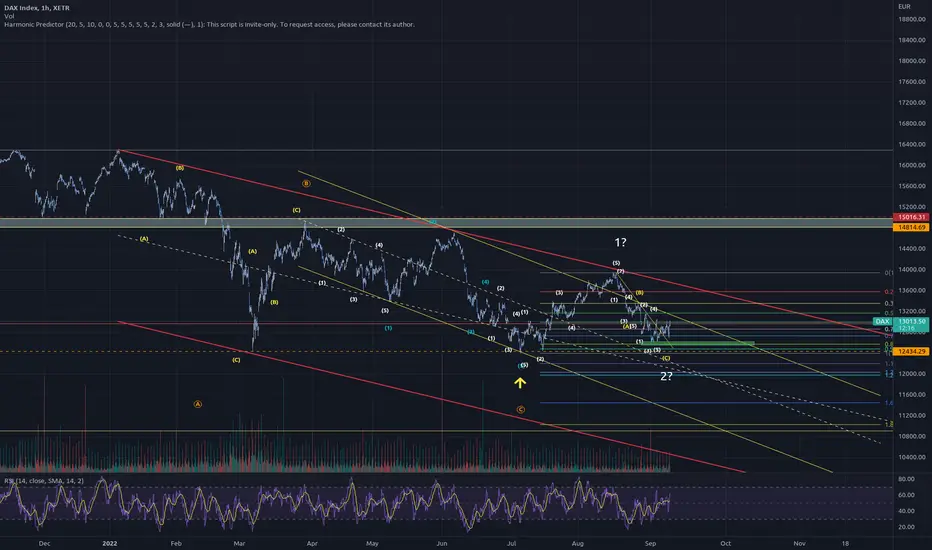The image size is (932, 550).
Task: Select the "2?" text annotation
Action: coord(666,376)
